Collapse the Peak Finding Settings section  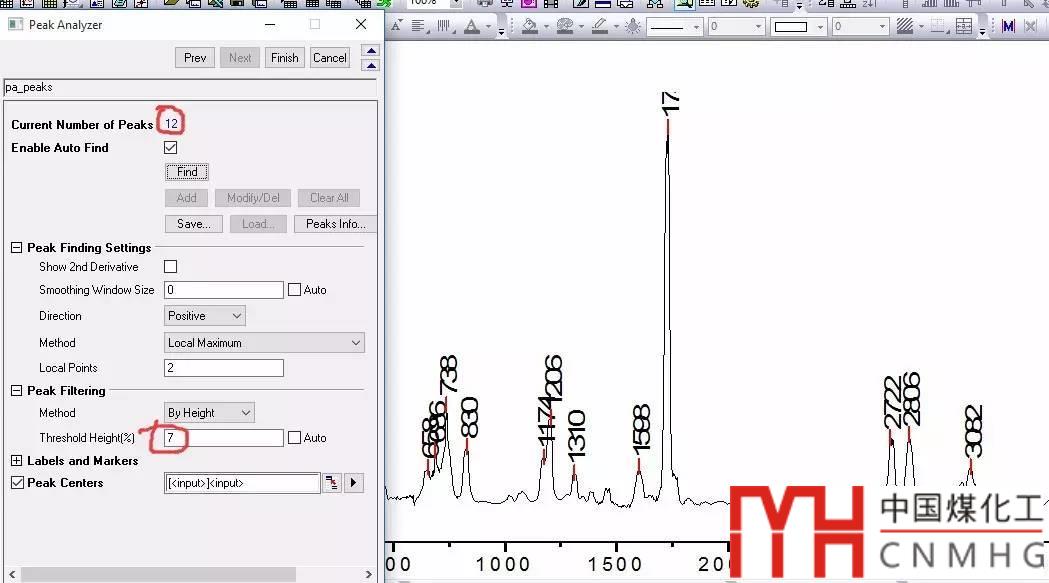(17, 248)
